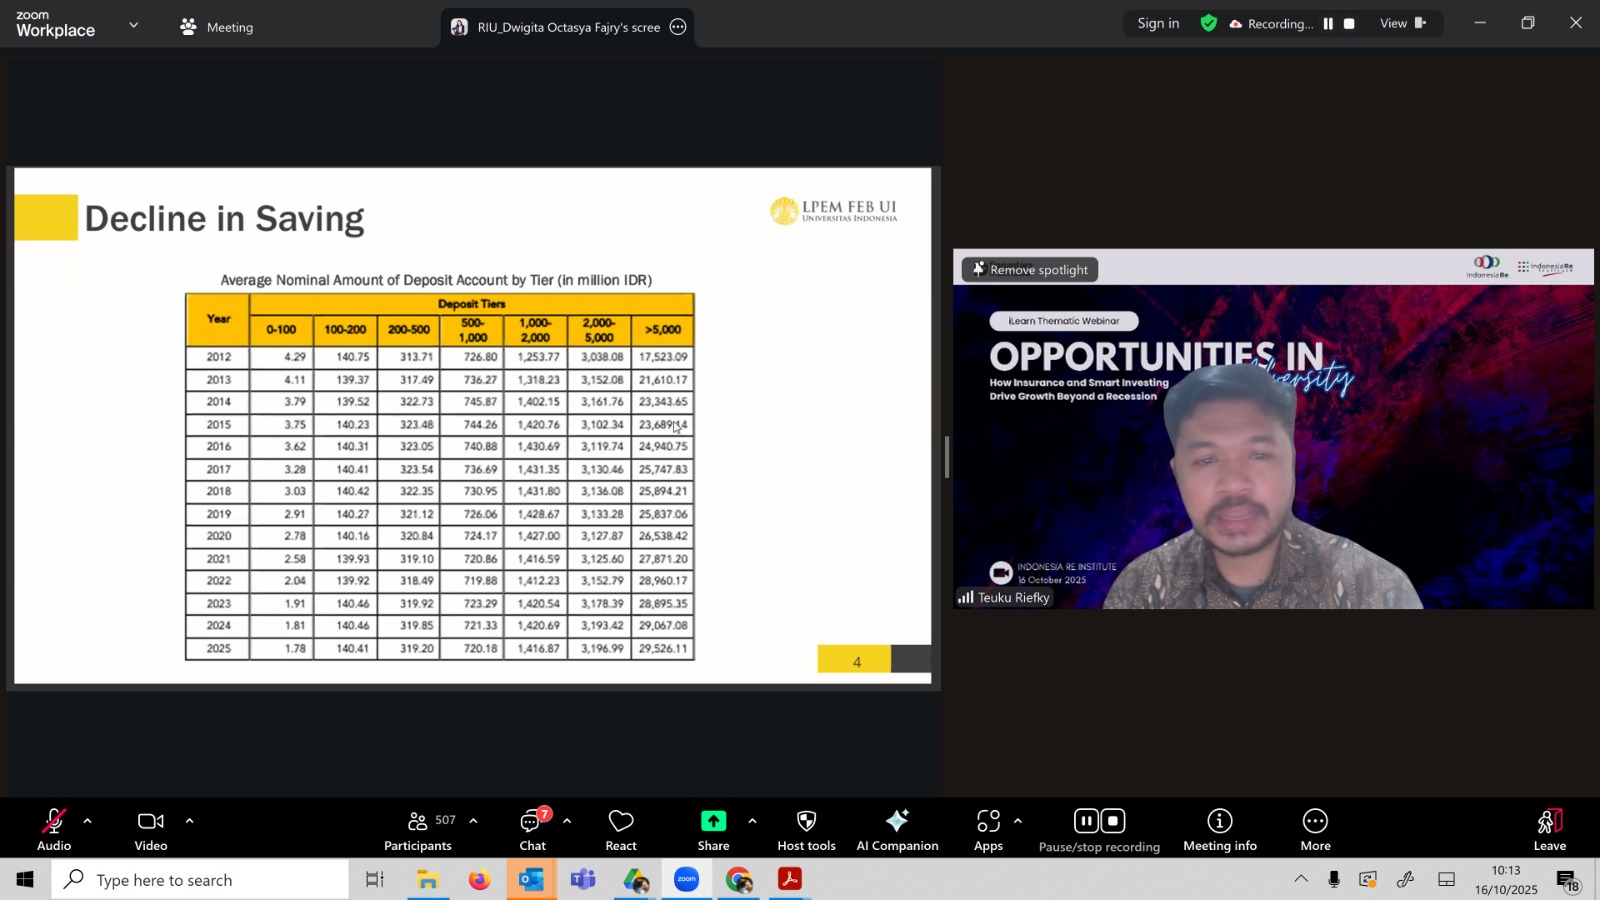Viewport: 1600px width, 900px height.
Task: Launch the AI Companion
Action: 897,829
